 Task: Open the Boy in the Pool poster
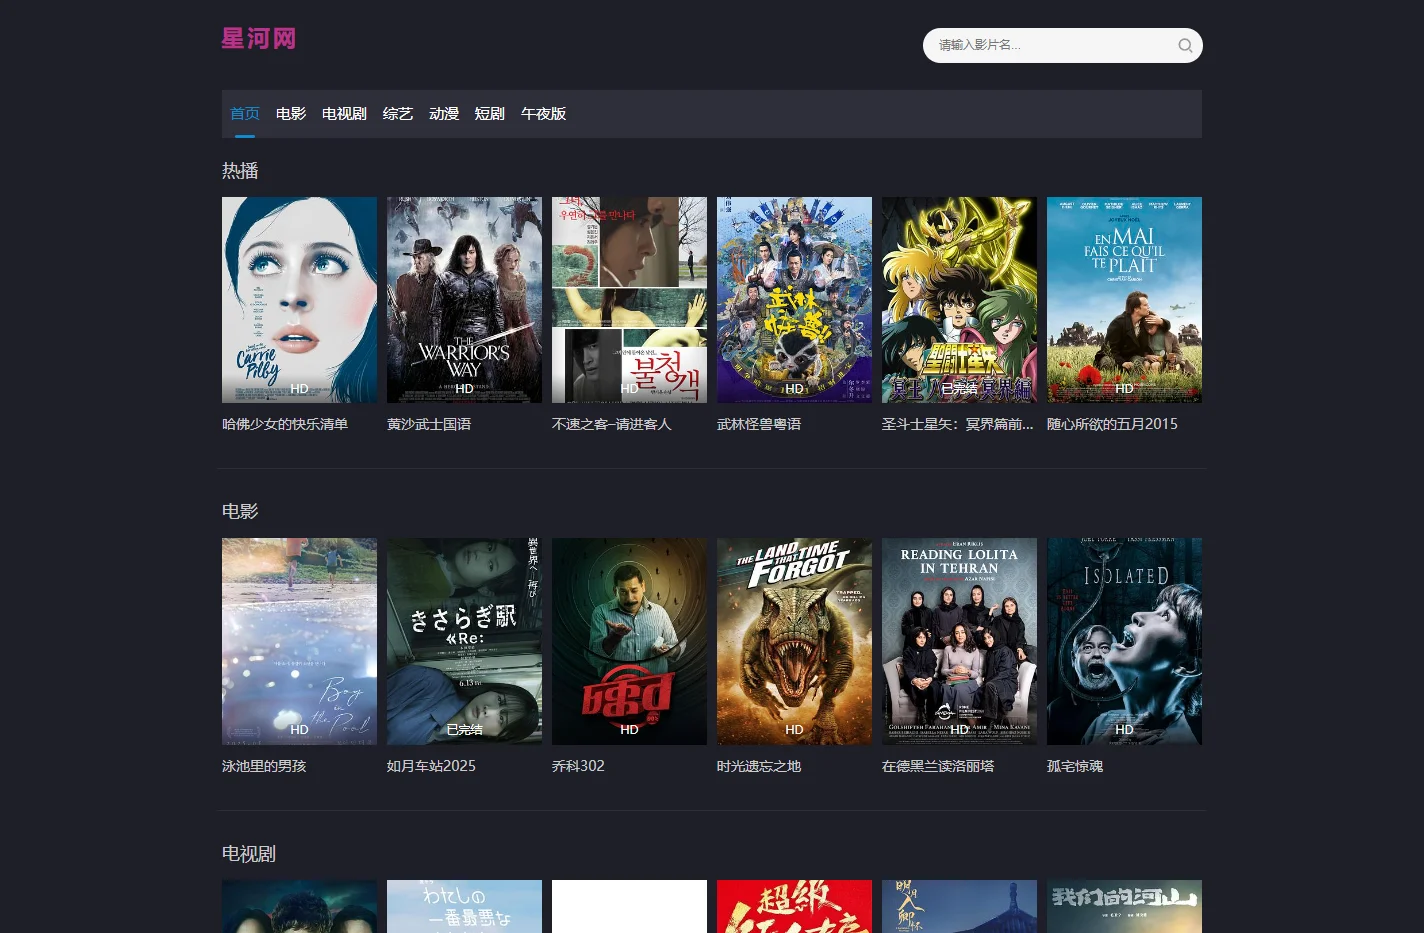299,642
